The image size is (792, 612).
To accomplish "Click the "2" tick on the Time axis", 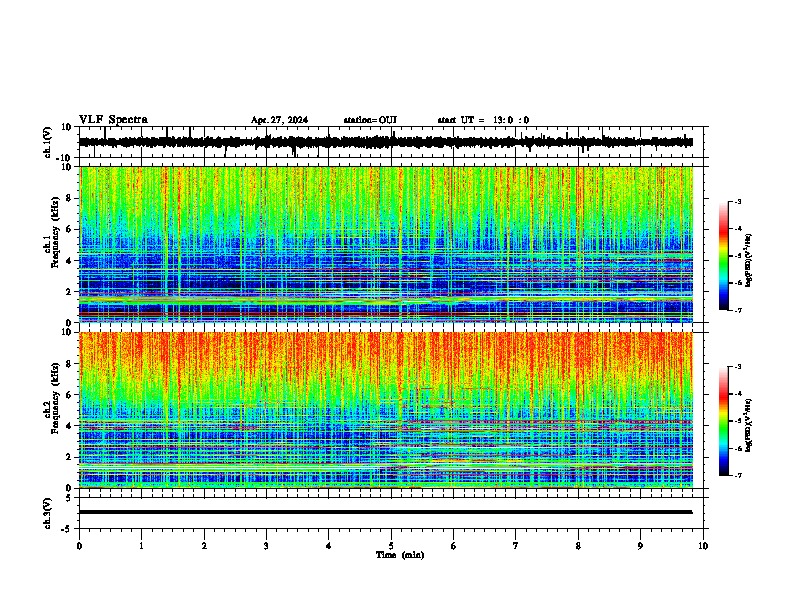I will [204, 546].
